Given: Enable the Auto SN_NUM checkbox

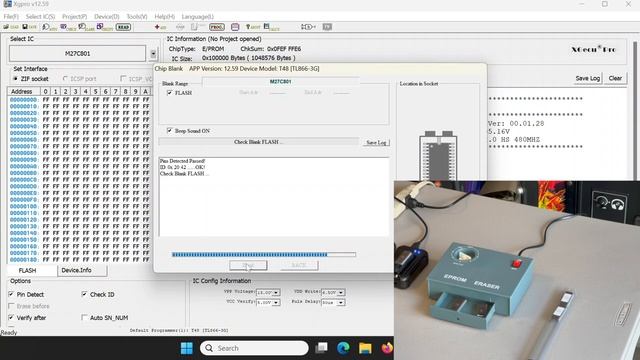Looking at the screenshot, I should [x=84, y=318].
